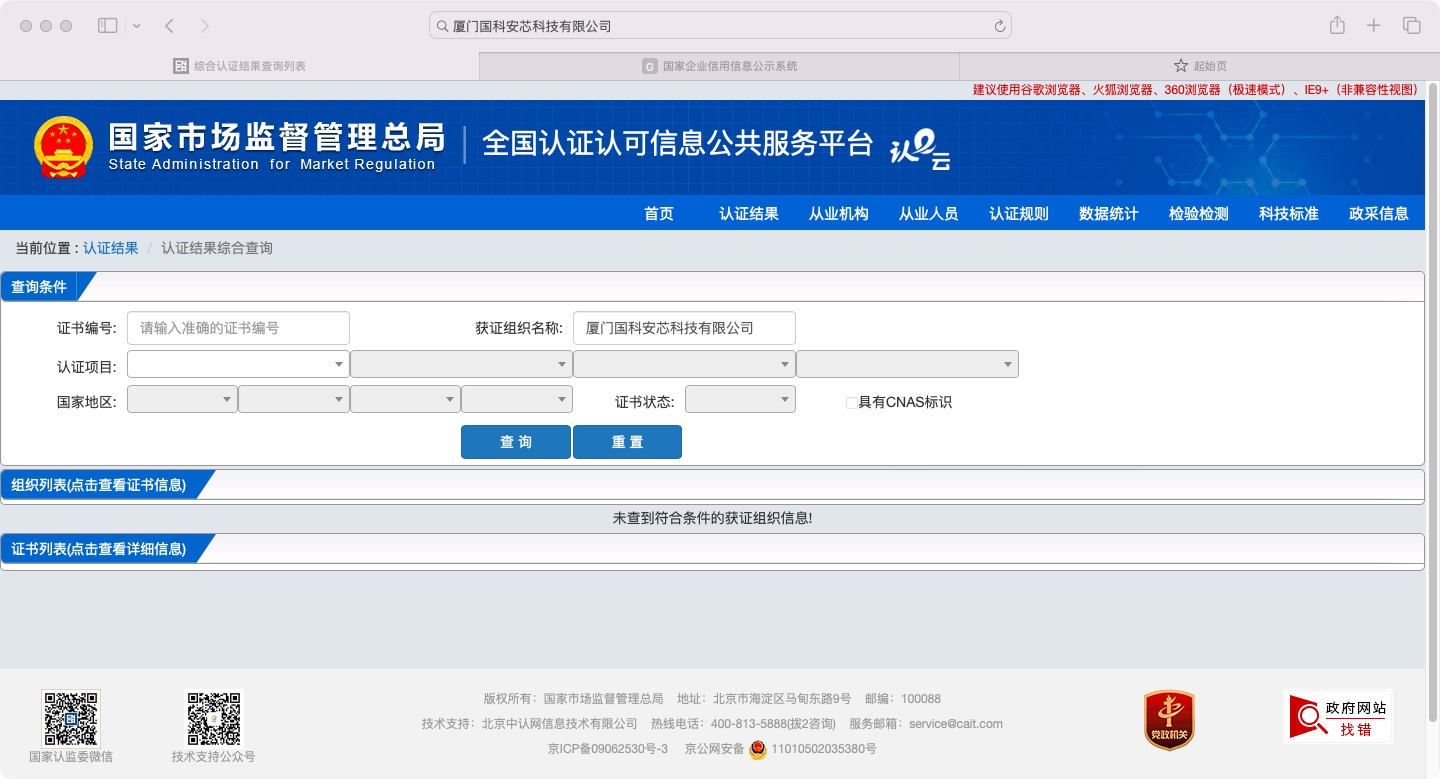Open the Share icon in Safari toolbar

click(x=1337, y=26)
